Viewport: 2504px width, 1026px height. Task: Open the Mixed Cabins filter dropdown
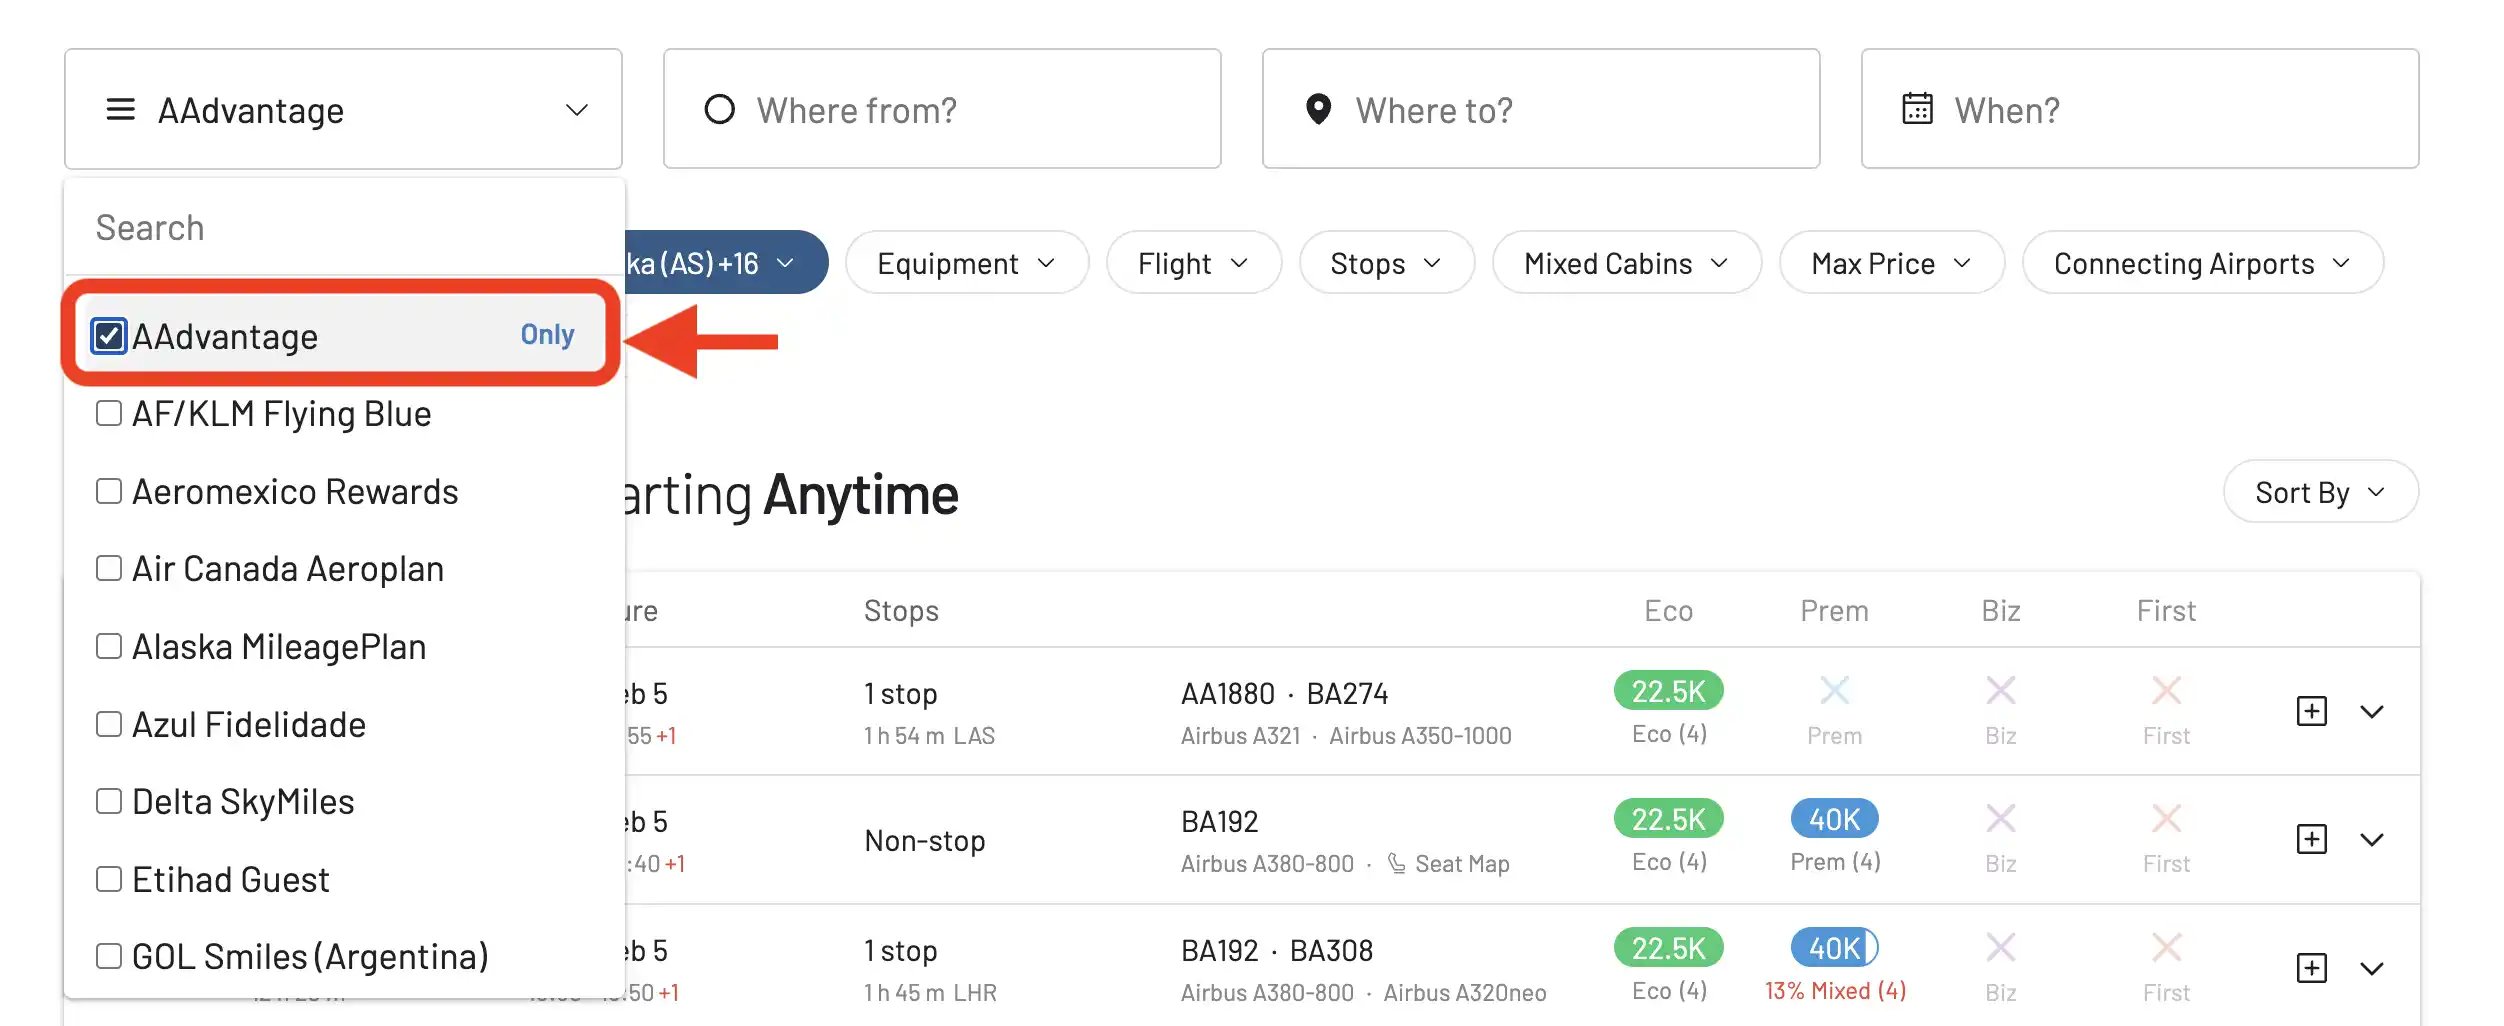click(1626, 263)
